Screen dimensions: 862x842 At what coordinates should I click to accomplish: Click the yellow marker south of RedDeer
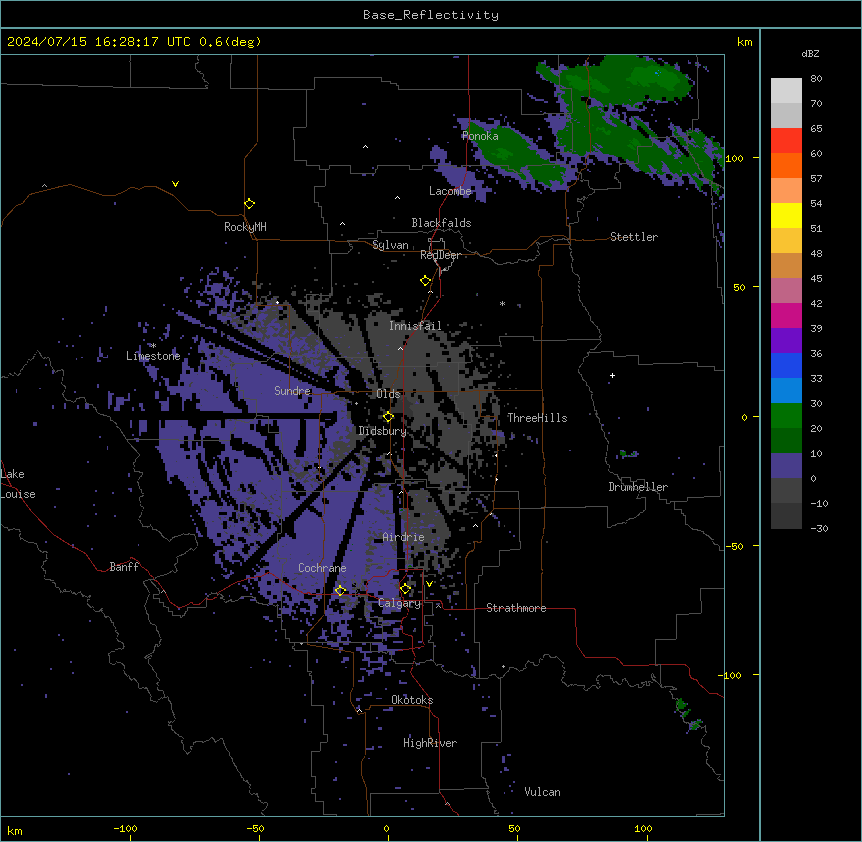click(425, 281)
